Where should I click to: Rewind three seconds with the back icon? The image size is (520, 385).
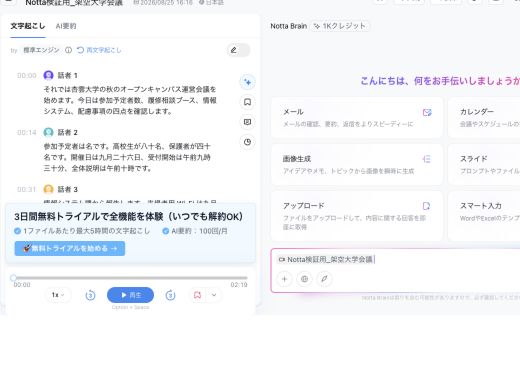90,295
